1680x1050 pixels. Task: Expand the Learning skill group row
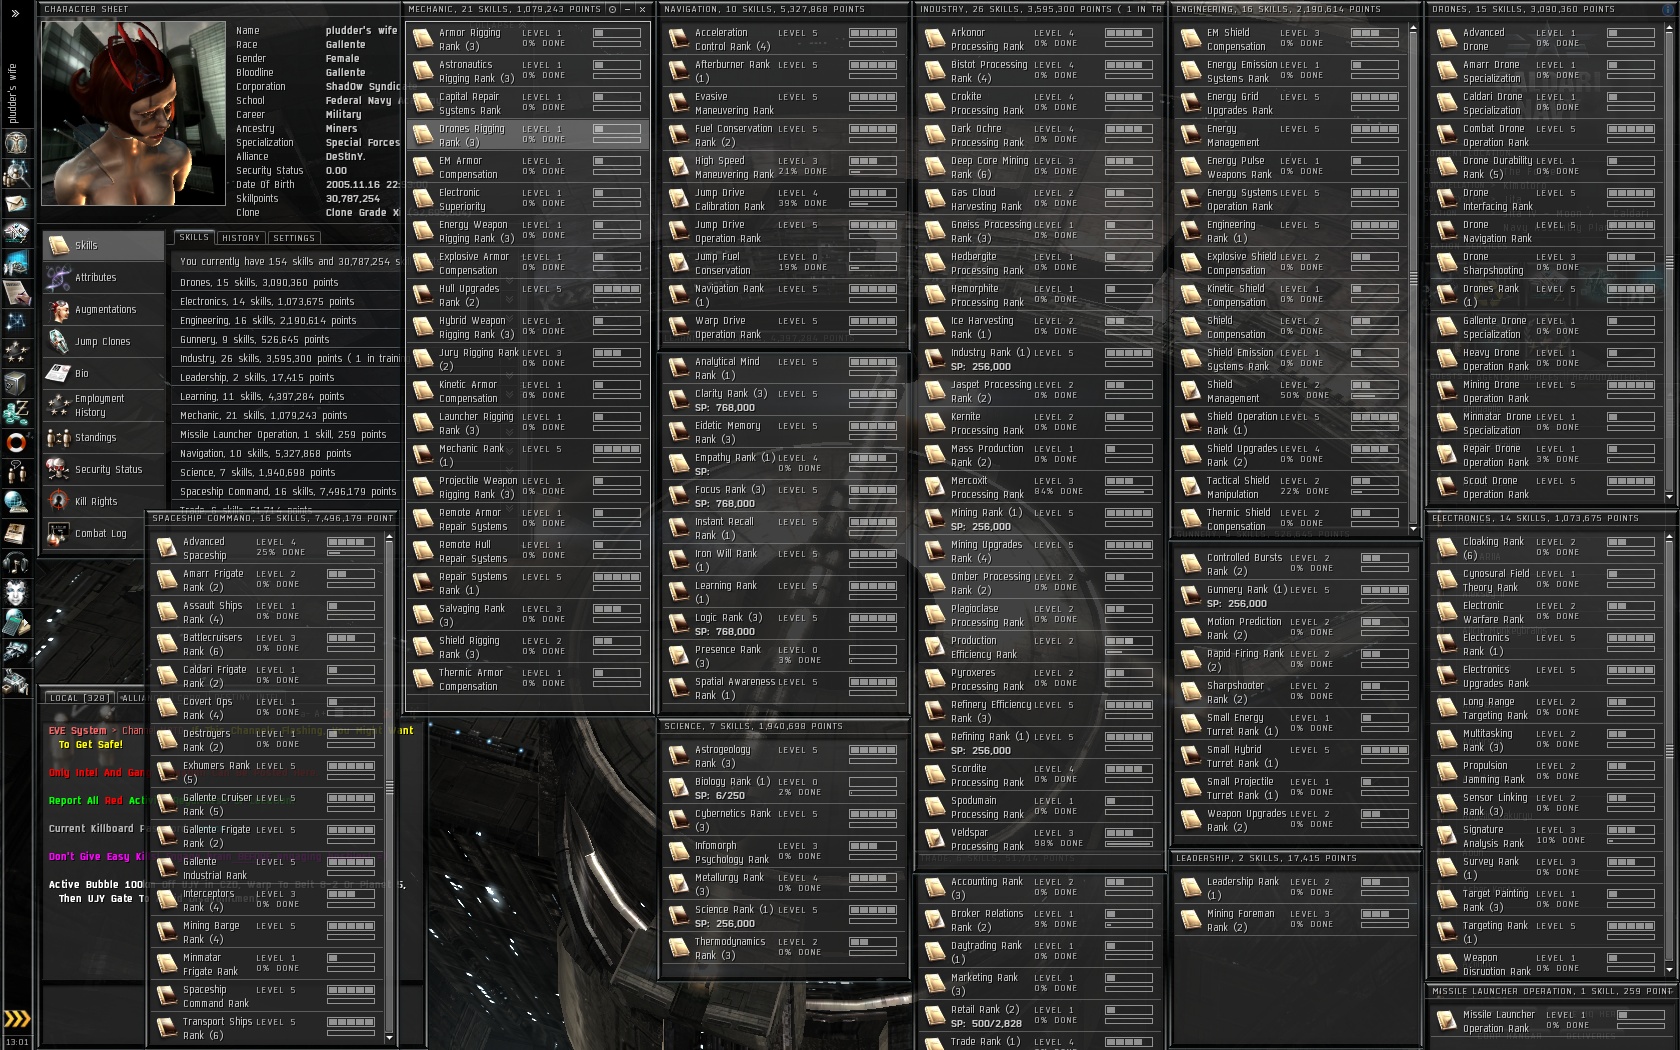(x=287, y=396)
